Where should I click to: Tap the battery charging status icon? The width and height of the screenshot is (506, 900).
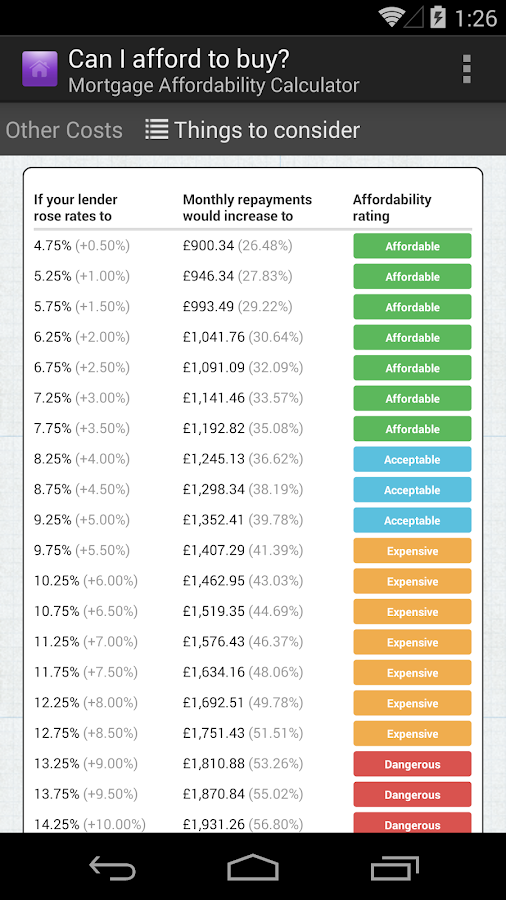(438, 17)
